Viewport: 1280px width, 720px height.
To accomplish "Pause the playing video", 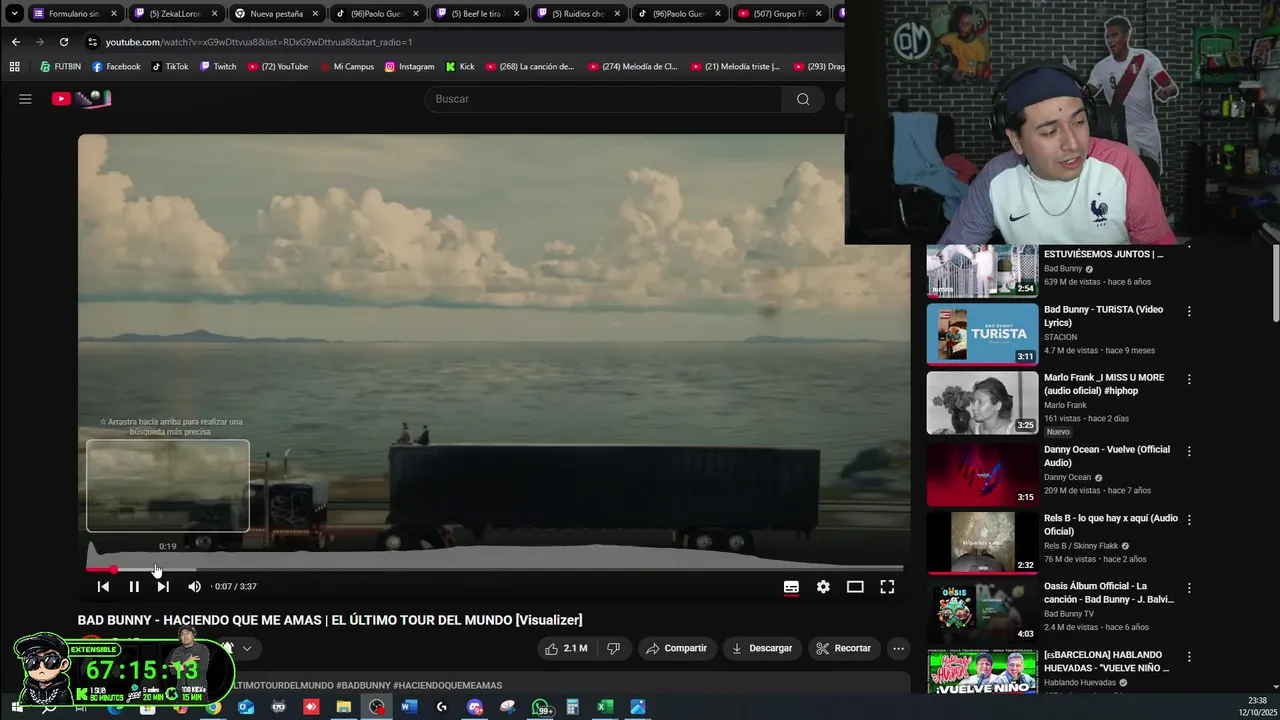I will point(133,587).
